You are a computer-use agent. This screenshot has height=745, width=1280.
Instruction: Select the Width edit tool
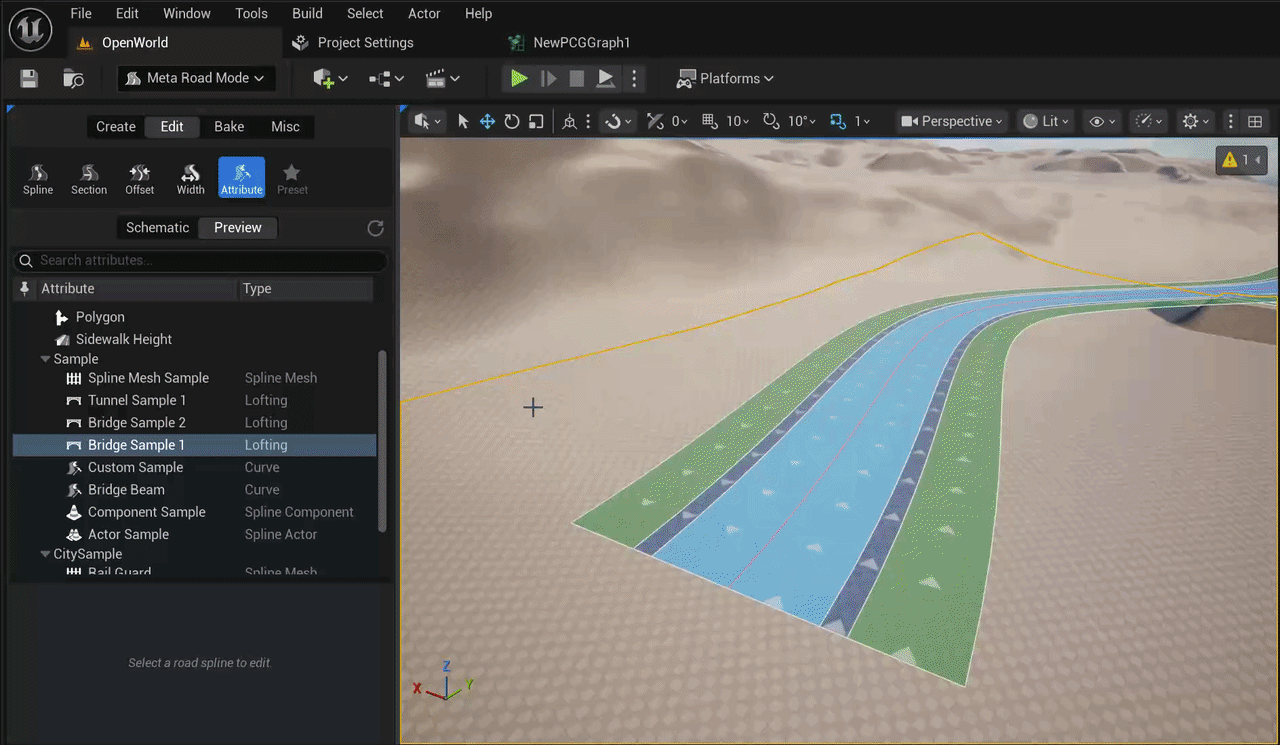191,178
